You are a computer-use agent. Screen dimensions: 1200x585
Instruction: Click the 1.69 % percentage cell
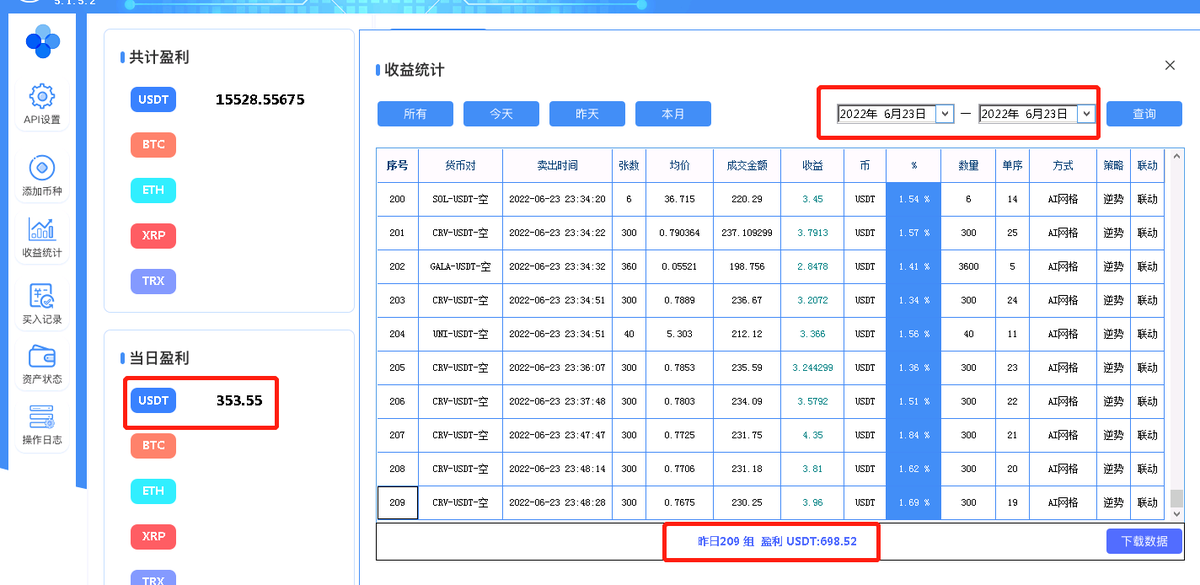pos(914,503)
